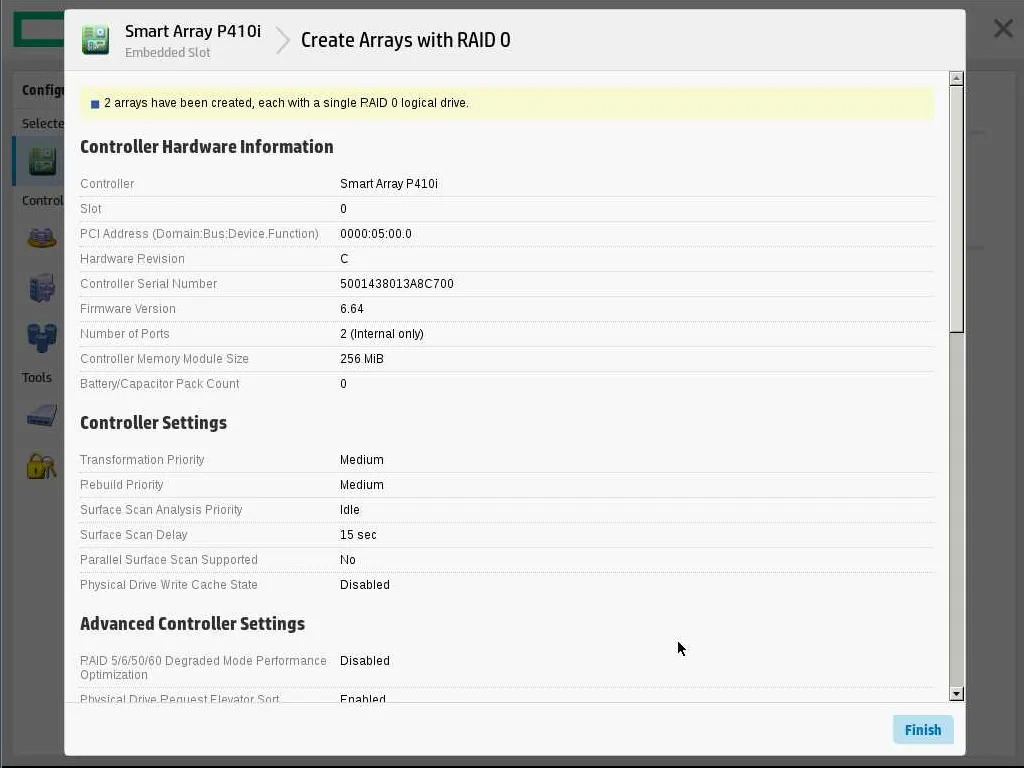The width and height of the screenshot is (1024, 768).
Task: Click the 'Controller Hardware Information' heading
Action: pyautogui.click(x=206, y=147)
